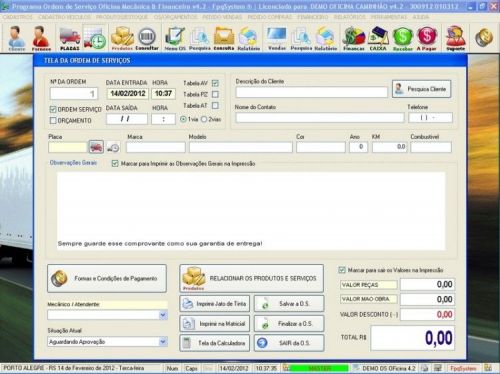Open the FINANCEIRO menu
500x374 pixels.
click(313, 17)
